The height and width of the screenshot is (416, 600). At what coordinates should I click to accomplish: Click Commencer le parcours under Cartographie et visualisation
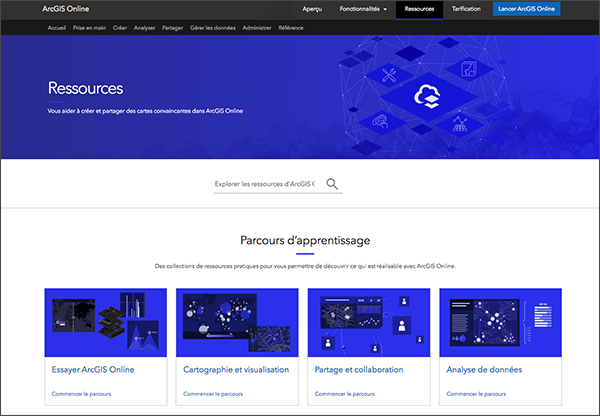pyautogui.click(x=213, y=394)
